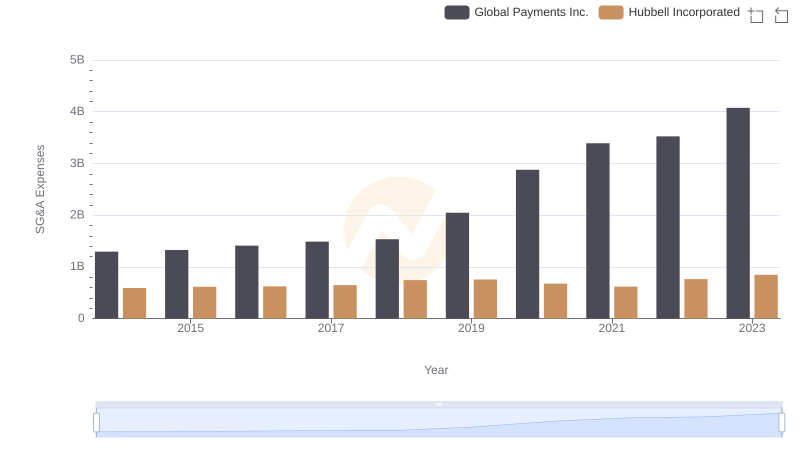The image size is (800, 461).
Task: Click the Year axis title
Action: 436,370
